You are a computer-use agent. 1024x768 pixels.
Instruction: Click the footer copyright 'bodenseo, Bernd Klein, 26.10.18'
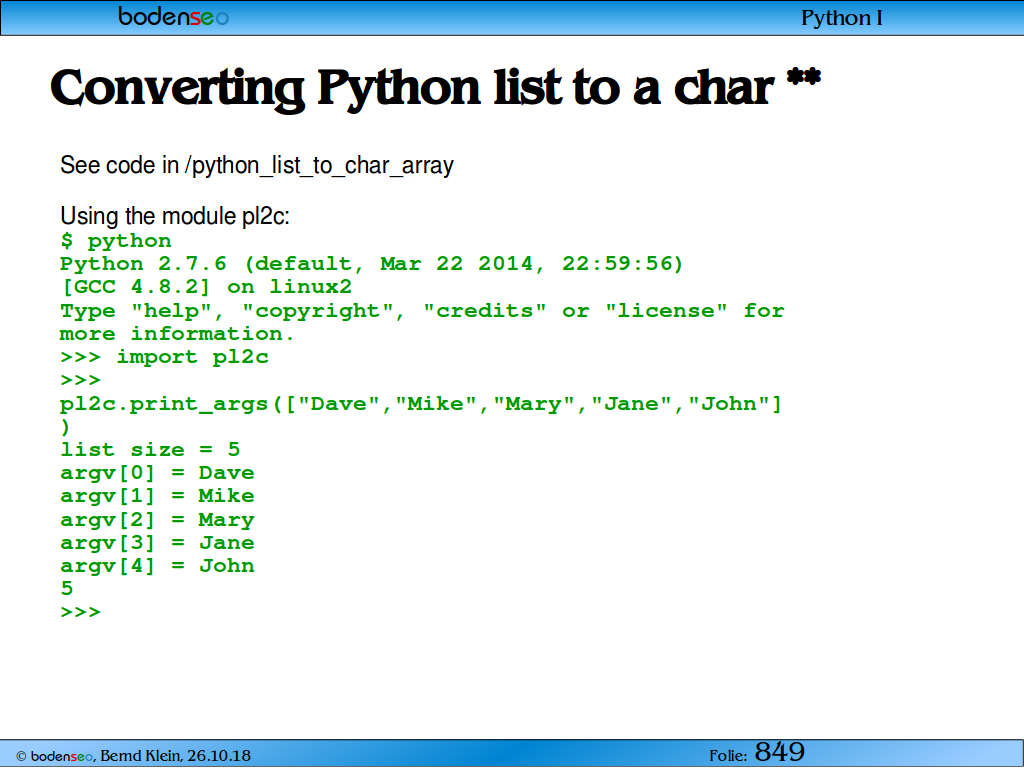133,756
